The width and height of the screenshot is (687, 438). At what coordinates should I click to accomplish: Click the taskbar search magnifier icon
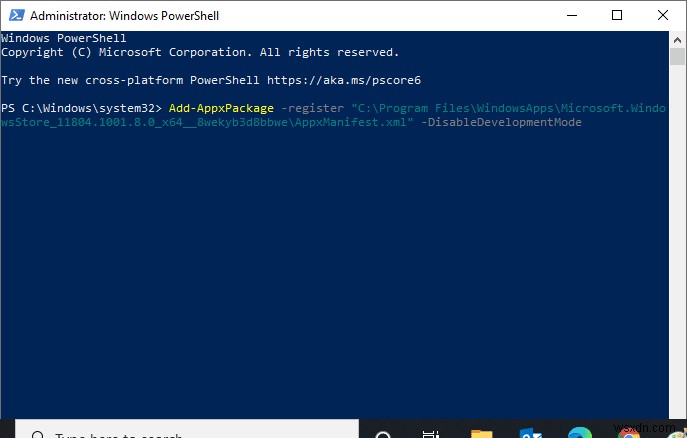point(39,434)
